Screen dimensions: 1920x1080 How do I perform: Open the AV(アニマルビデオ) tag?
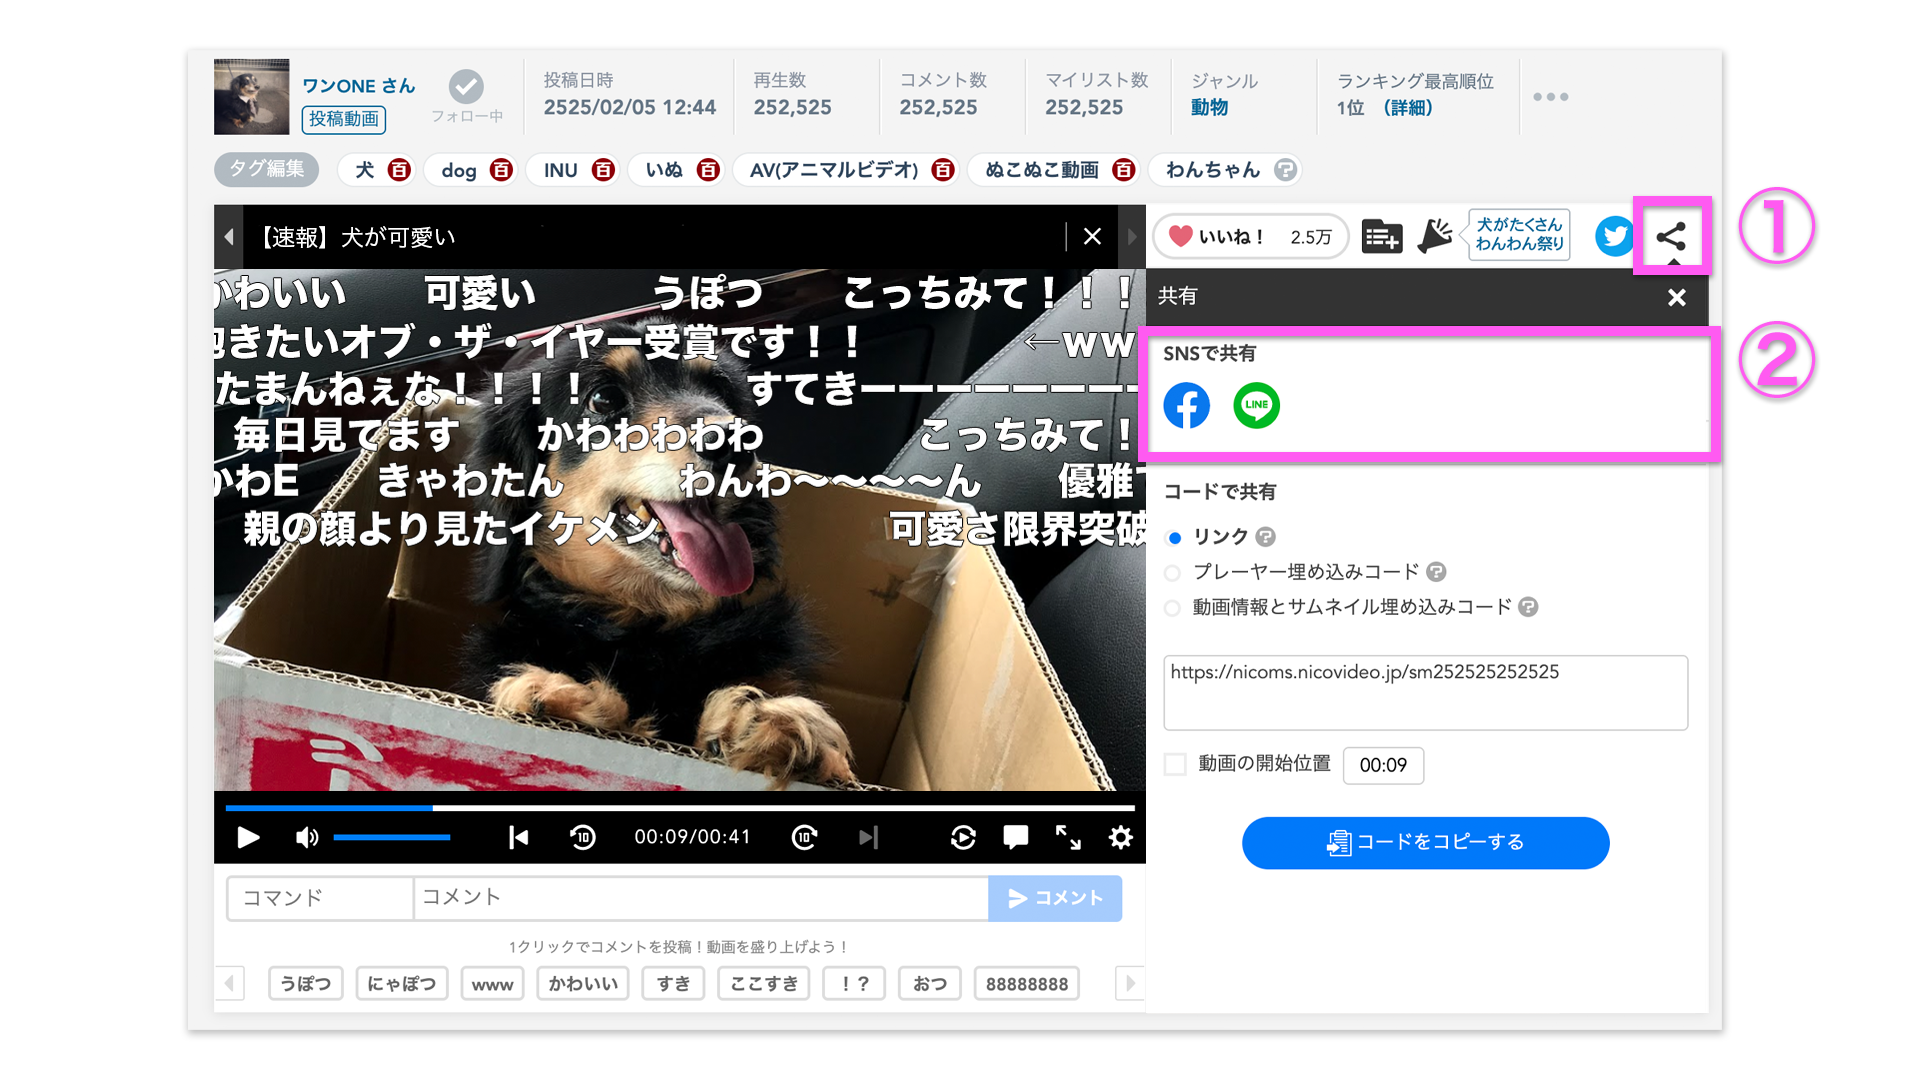pos(834,170)
